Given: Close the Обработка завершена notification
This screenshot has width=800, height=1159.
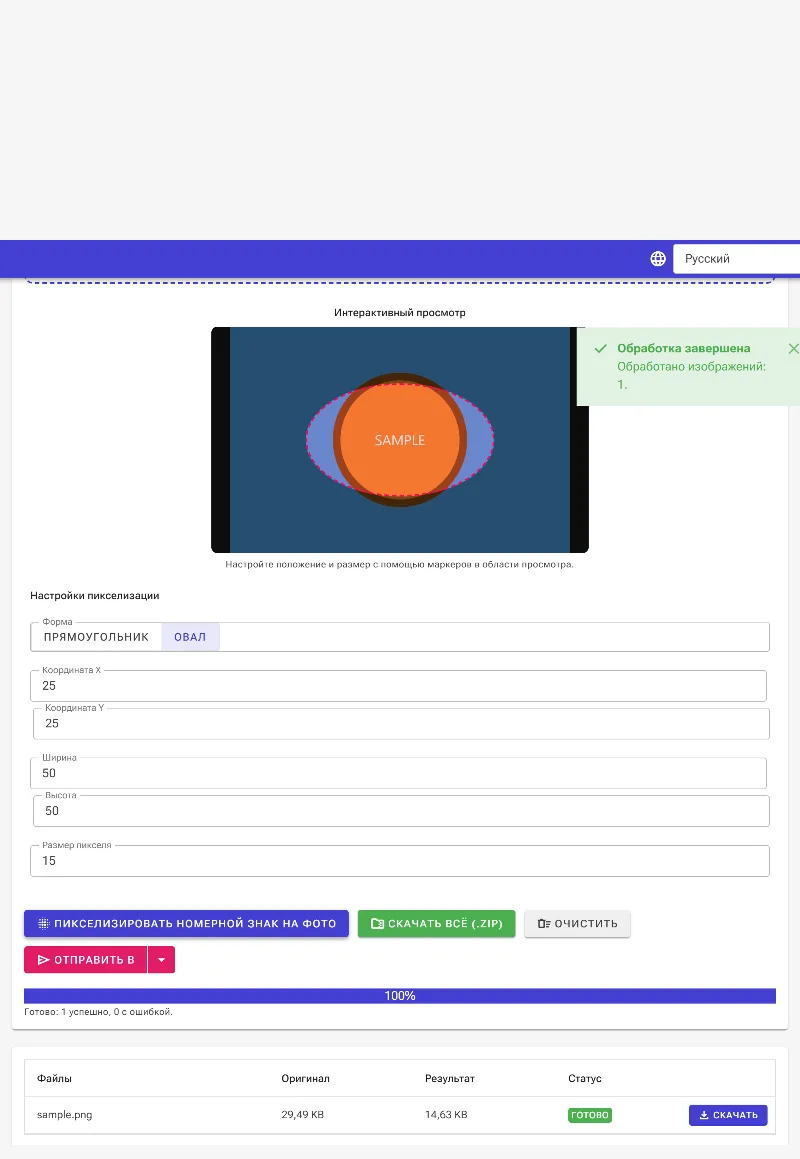Looking at the screenshot, I should (793, 348).
